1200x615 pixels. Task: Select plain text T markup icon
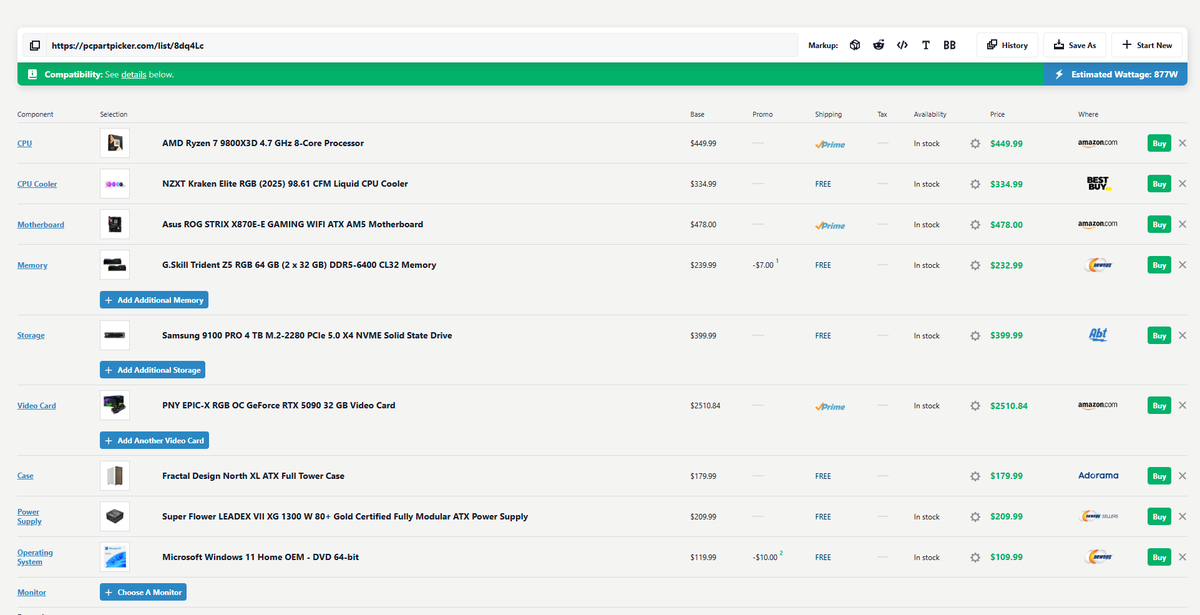coord(926,45)
